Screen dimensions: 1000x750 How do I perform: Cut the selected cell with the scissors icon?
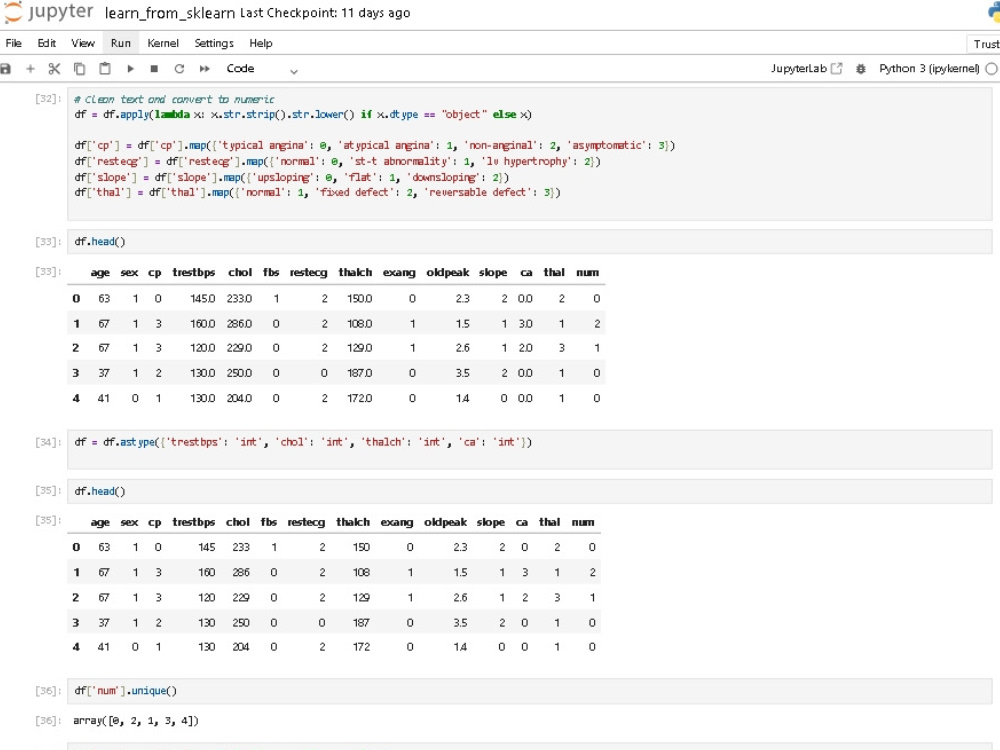coord(54,69)
